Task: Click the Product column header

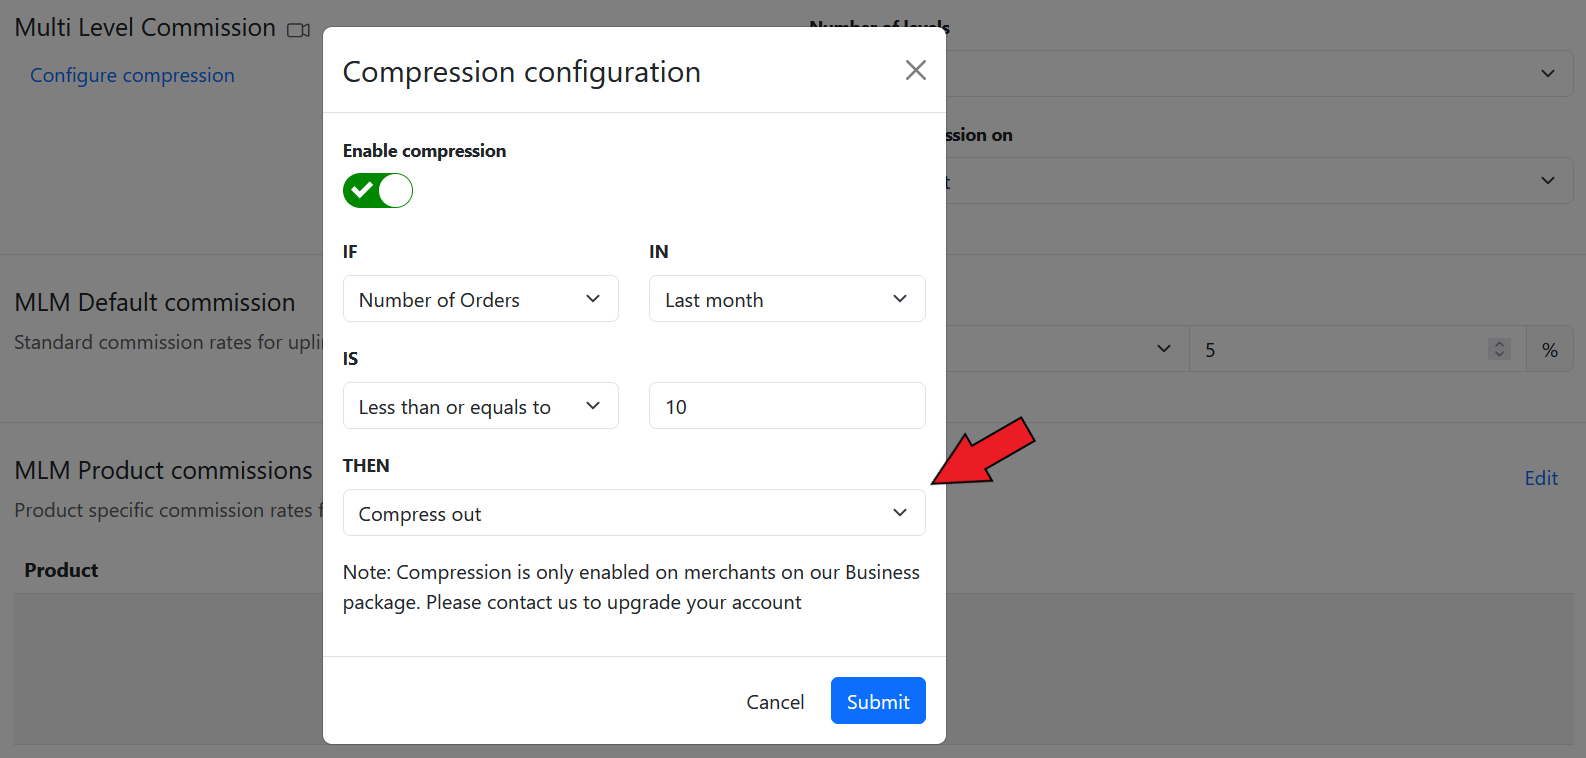Action: point(61,570)
